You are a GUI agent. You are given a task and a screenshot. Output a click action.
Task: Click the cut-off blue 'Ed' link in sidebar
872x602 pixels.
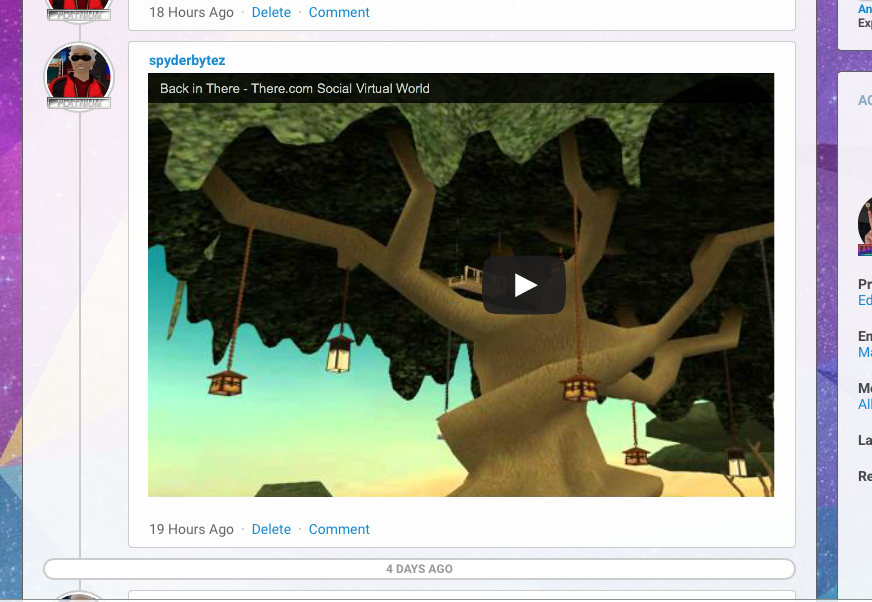pyautogui.click(x=864, y=300)
